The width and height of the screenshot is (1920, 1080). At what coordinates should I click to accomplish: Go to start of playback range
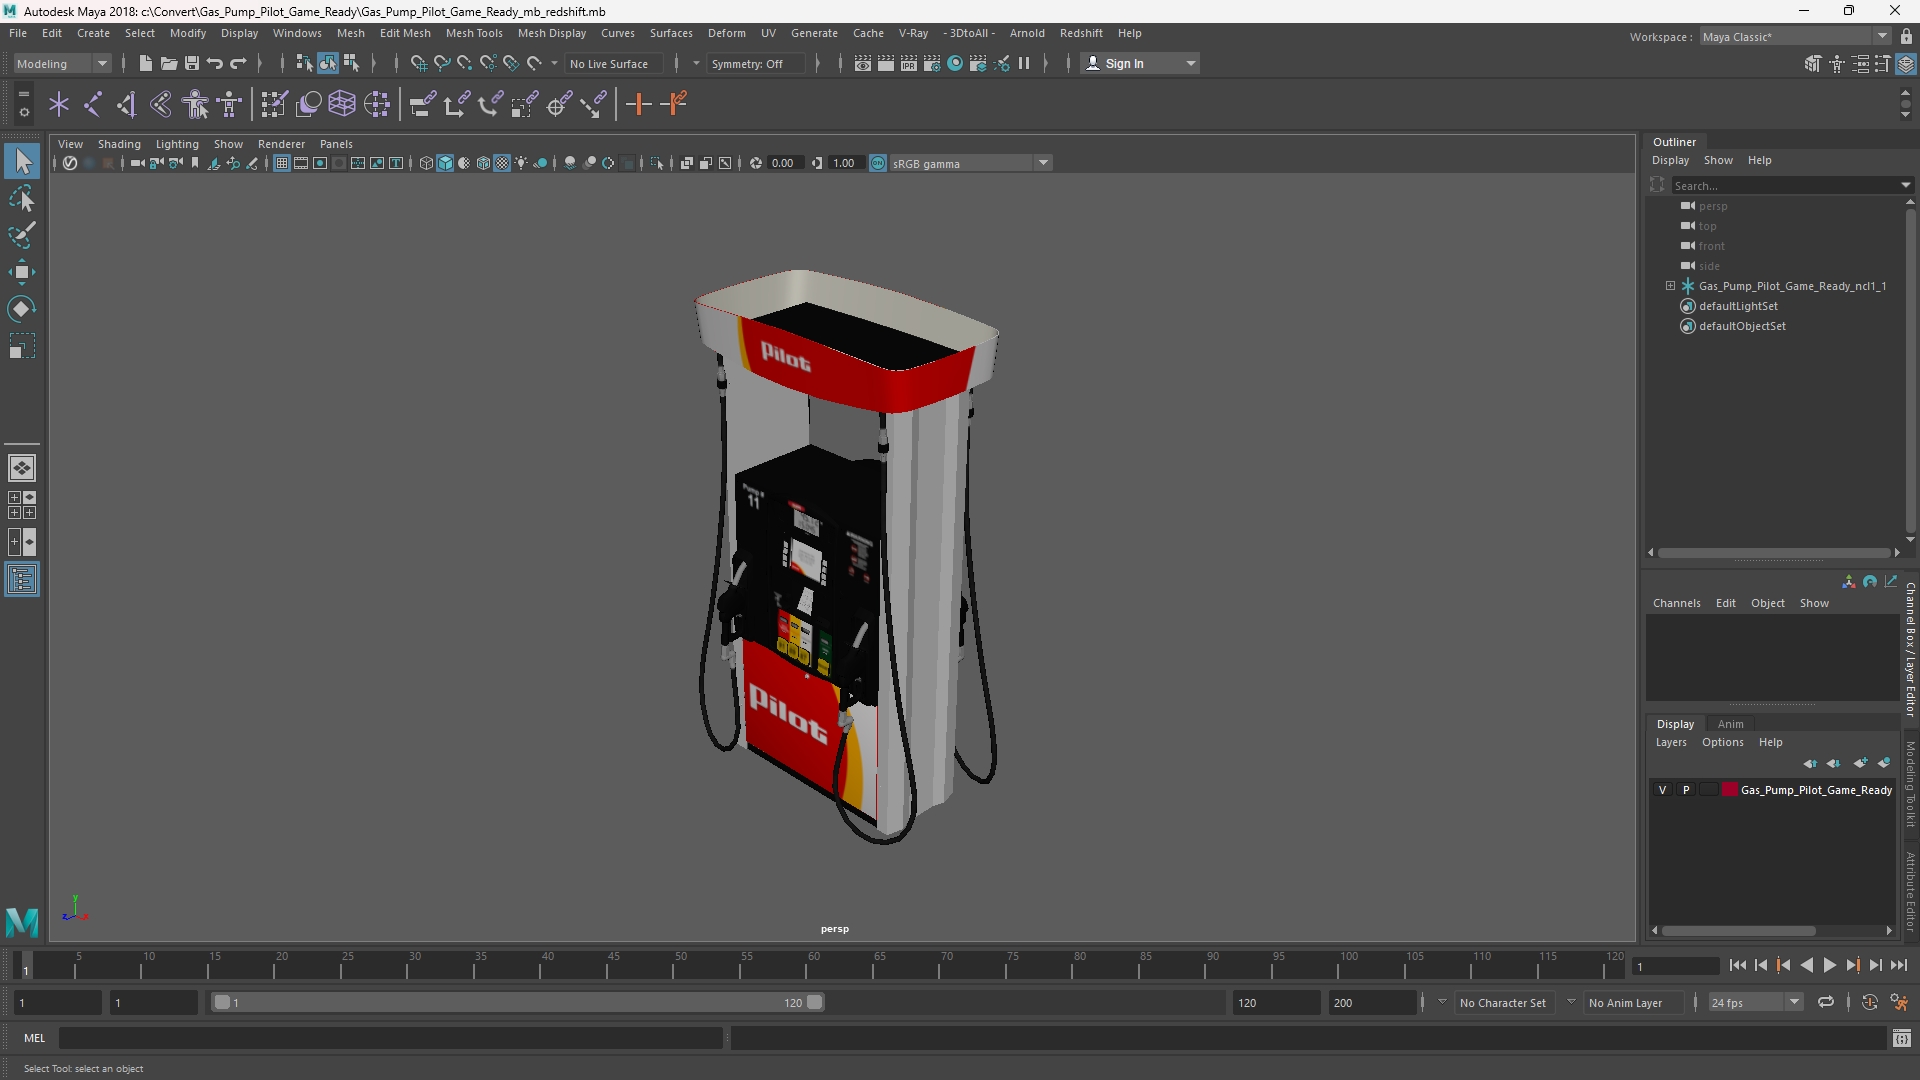point(1737,965)
